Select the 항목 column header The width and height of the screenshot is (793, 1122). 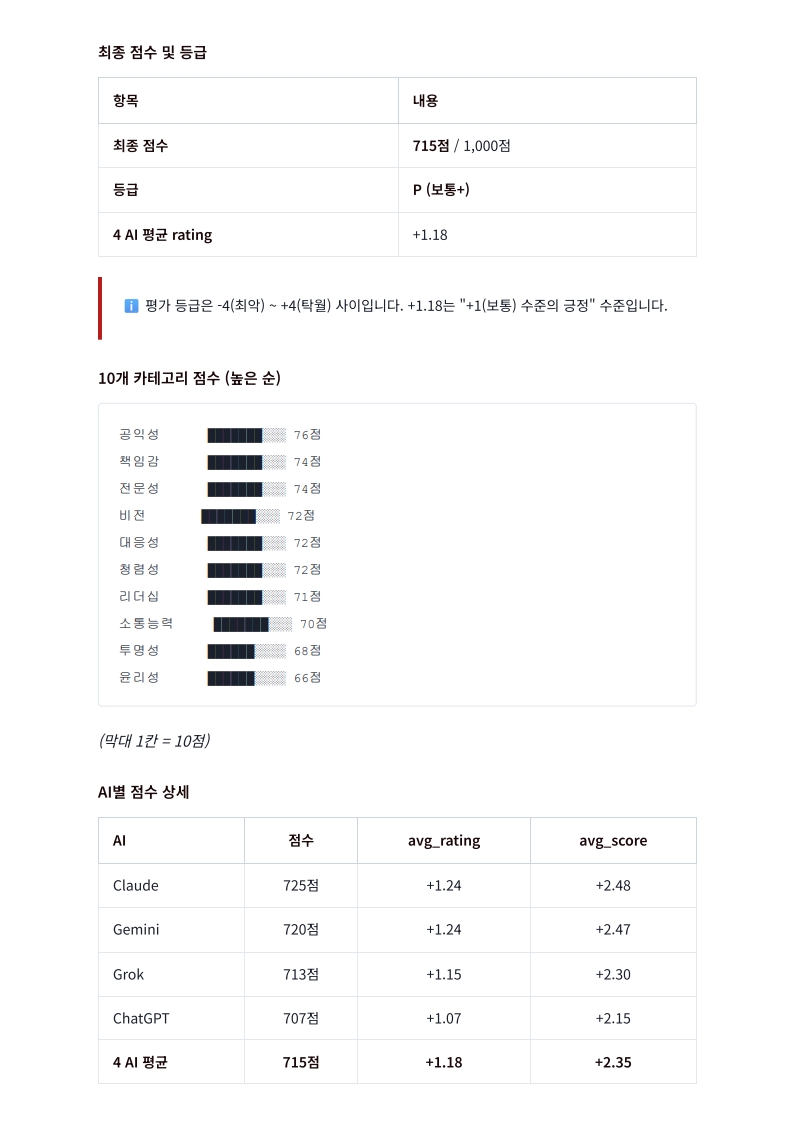[126, 101]
